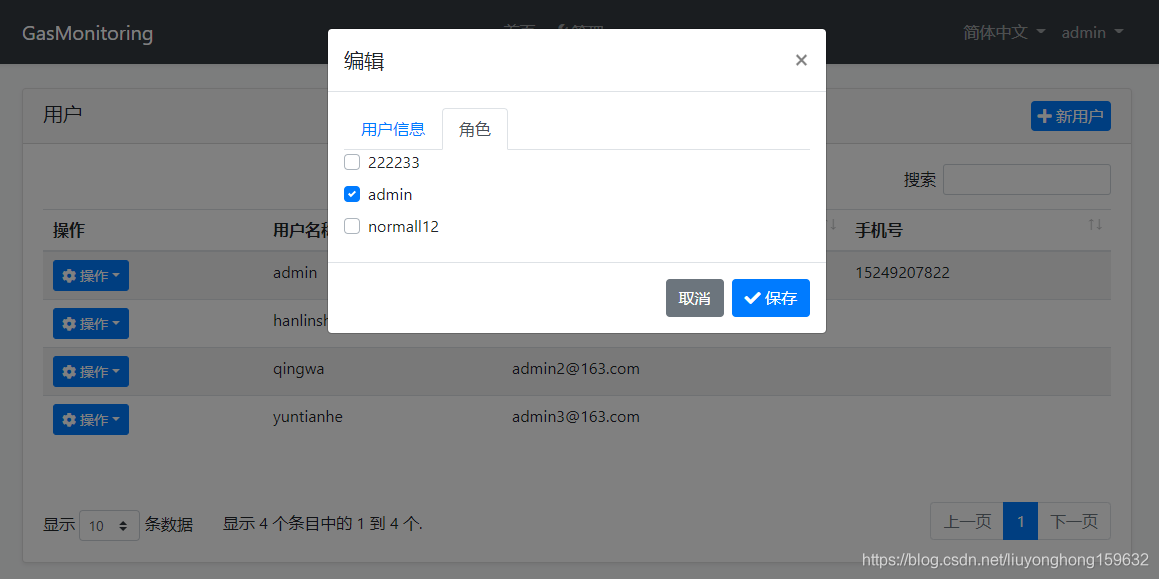Switch to the 用户信息 tab
This screenshot has width=1159, height=579.
(x=393, y=128)
